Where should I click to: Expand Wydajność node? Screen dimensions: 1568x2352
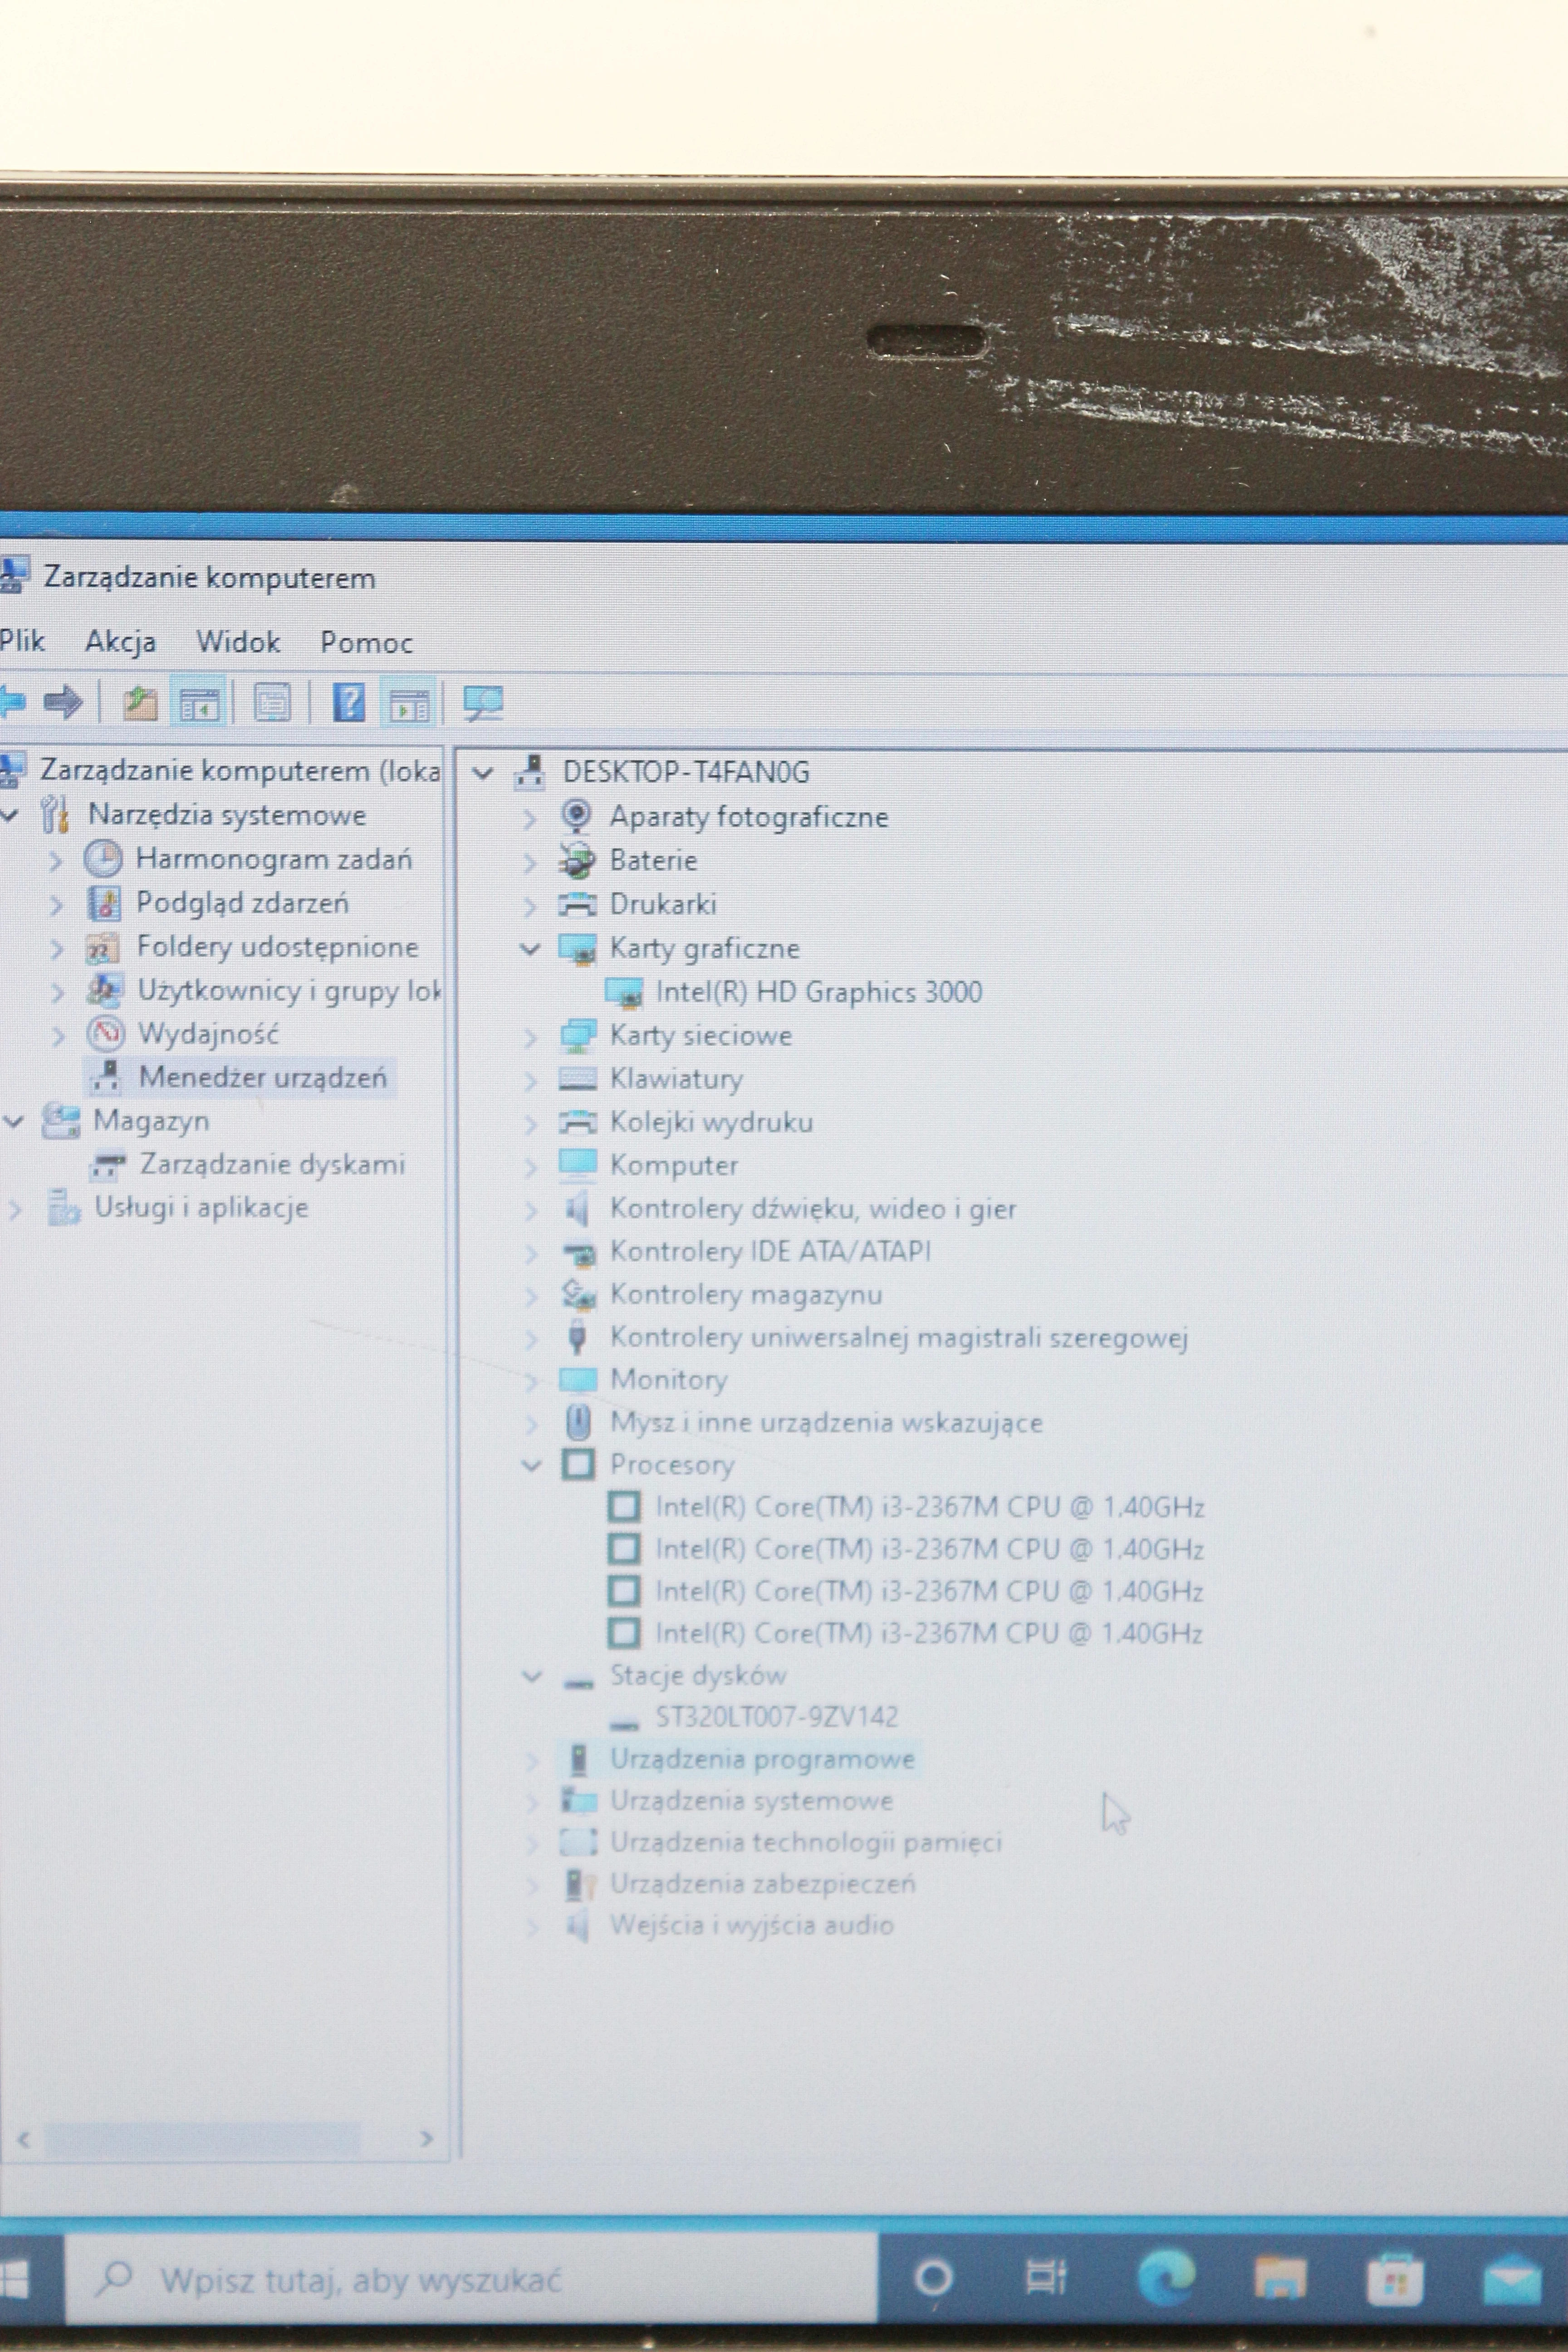point(59,1035)
